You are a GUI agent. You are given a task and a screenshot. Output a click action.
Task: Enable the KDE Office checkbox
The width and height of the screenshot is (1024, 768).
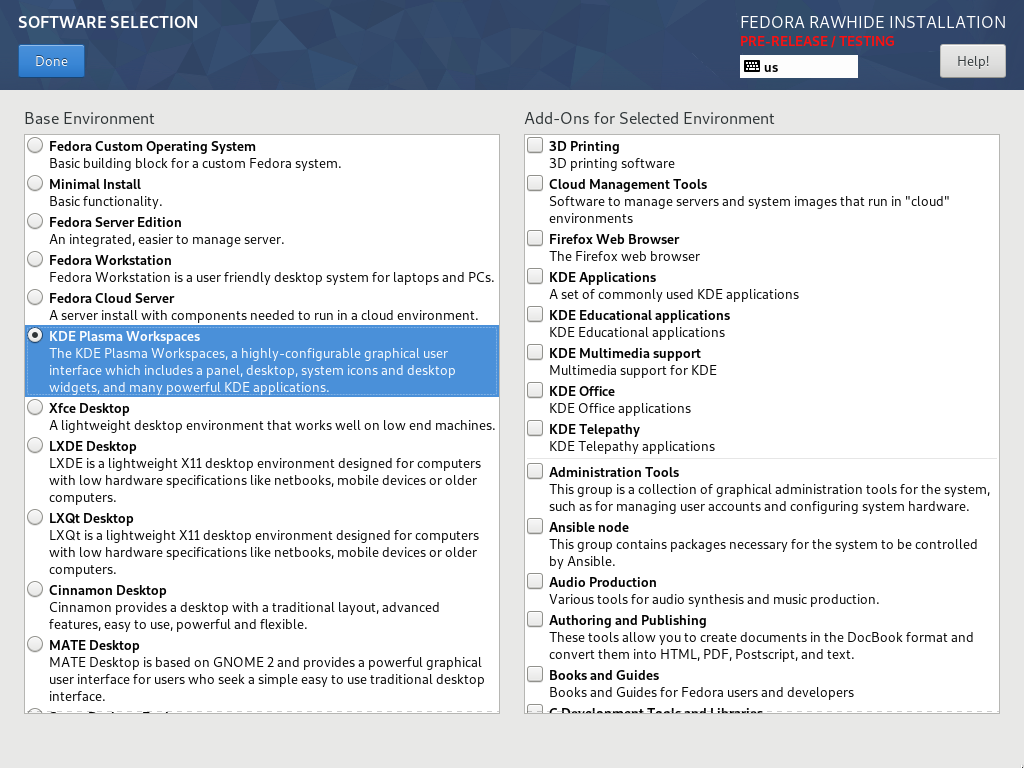[535, 390]
